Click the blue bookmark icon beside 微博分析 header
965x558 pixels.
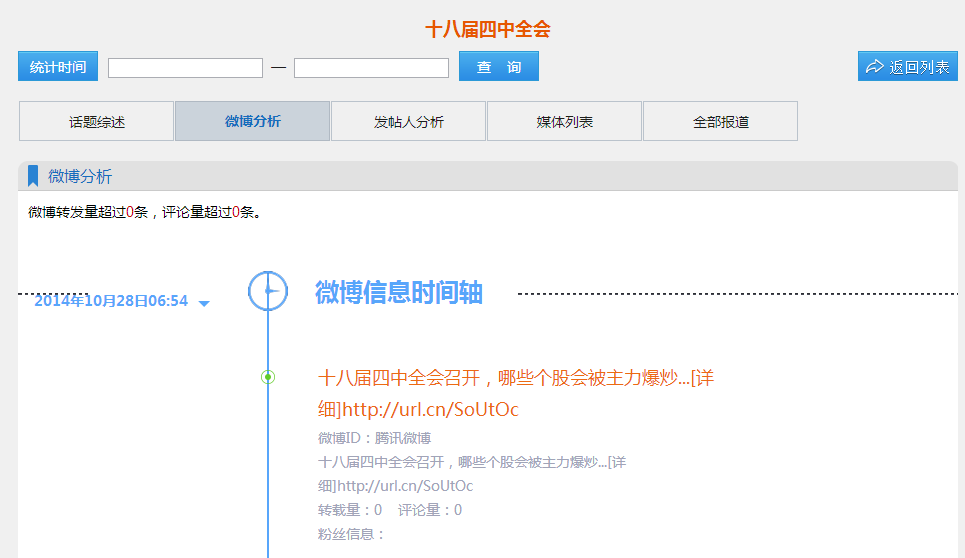[33, 176]
